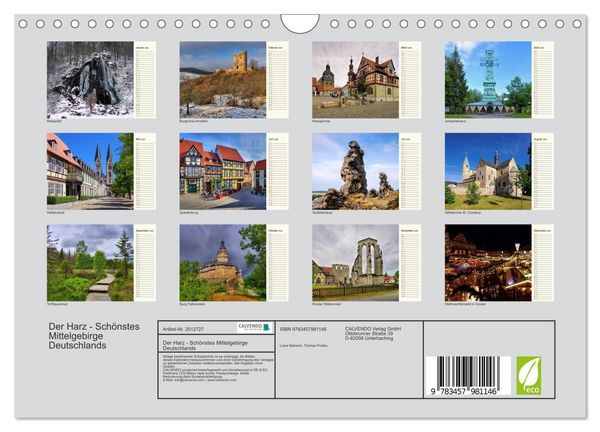Click the 'ISBN 9783457981146' text

[x=303, y=329]
